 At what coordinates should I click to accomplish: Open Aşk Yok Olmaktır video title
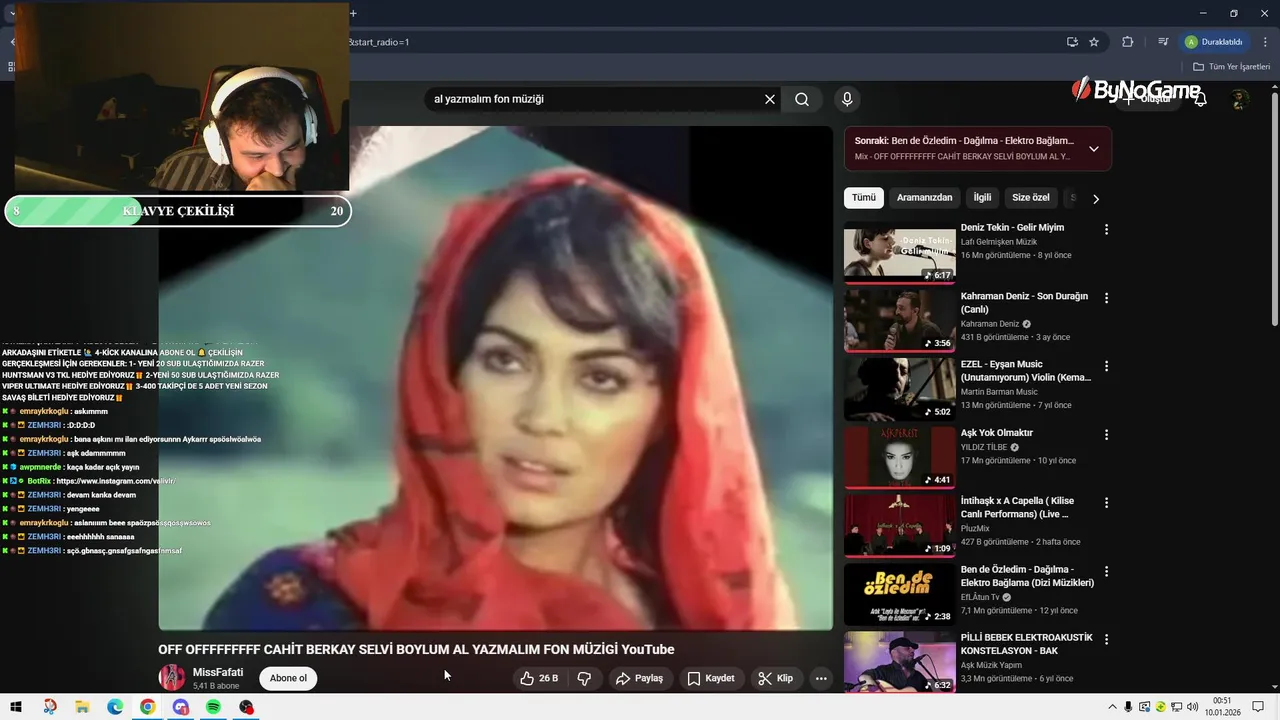997,433
